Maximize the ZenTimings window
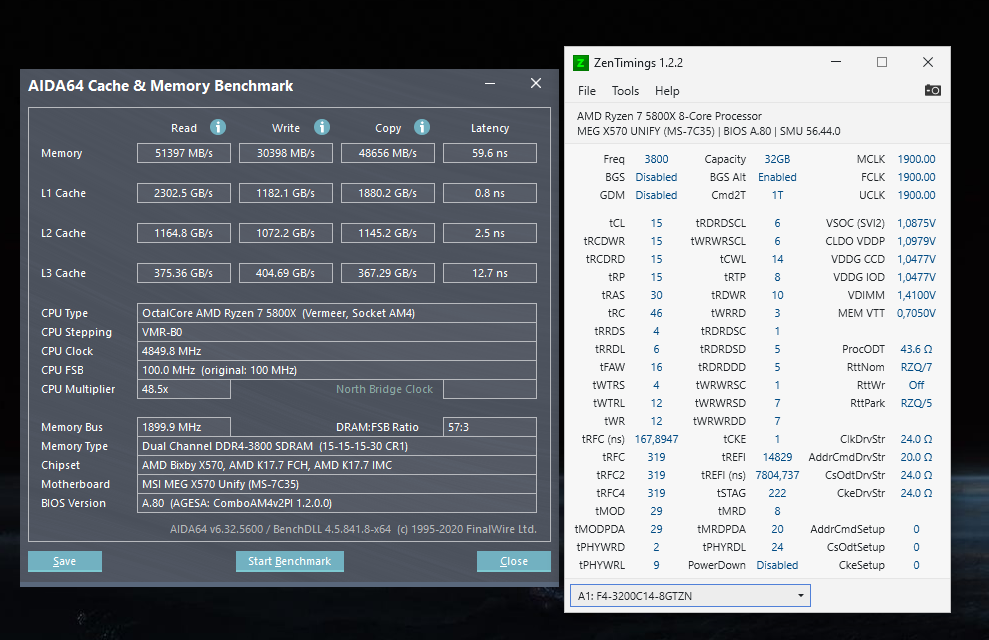The width and height of the screenshot is (989, 640). [882, 62]
